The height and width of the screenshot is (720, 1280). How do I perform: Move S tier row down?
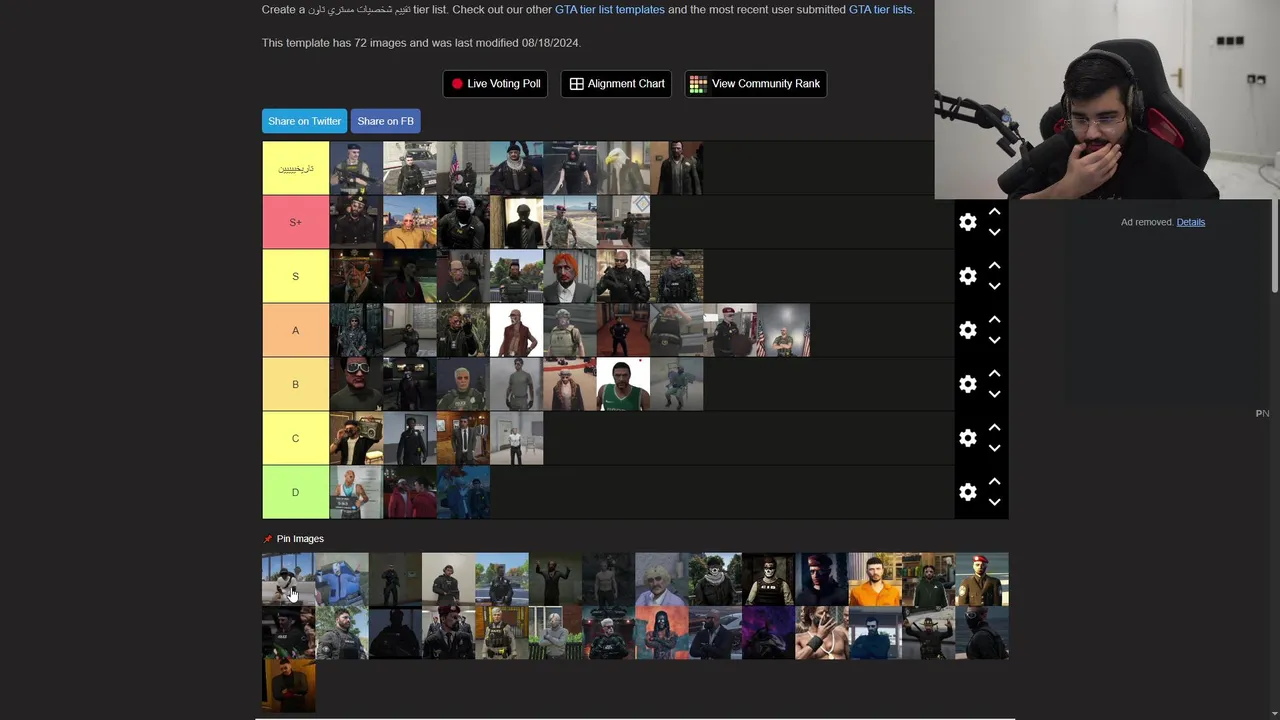[x=994, y=286]
